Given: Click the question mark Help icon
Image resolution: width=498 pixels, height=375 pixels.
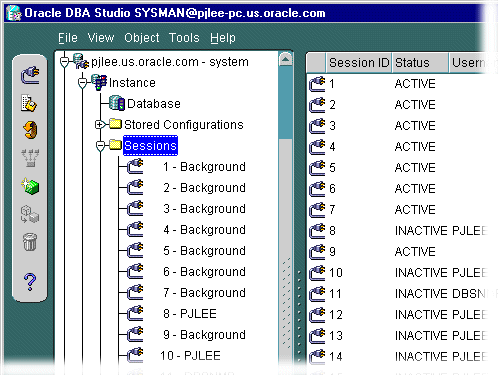Looking at the screenshot, I should click(x=30, y=282).
